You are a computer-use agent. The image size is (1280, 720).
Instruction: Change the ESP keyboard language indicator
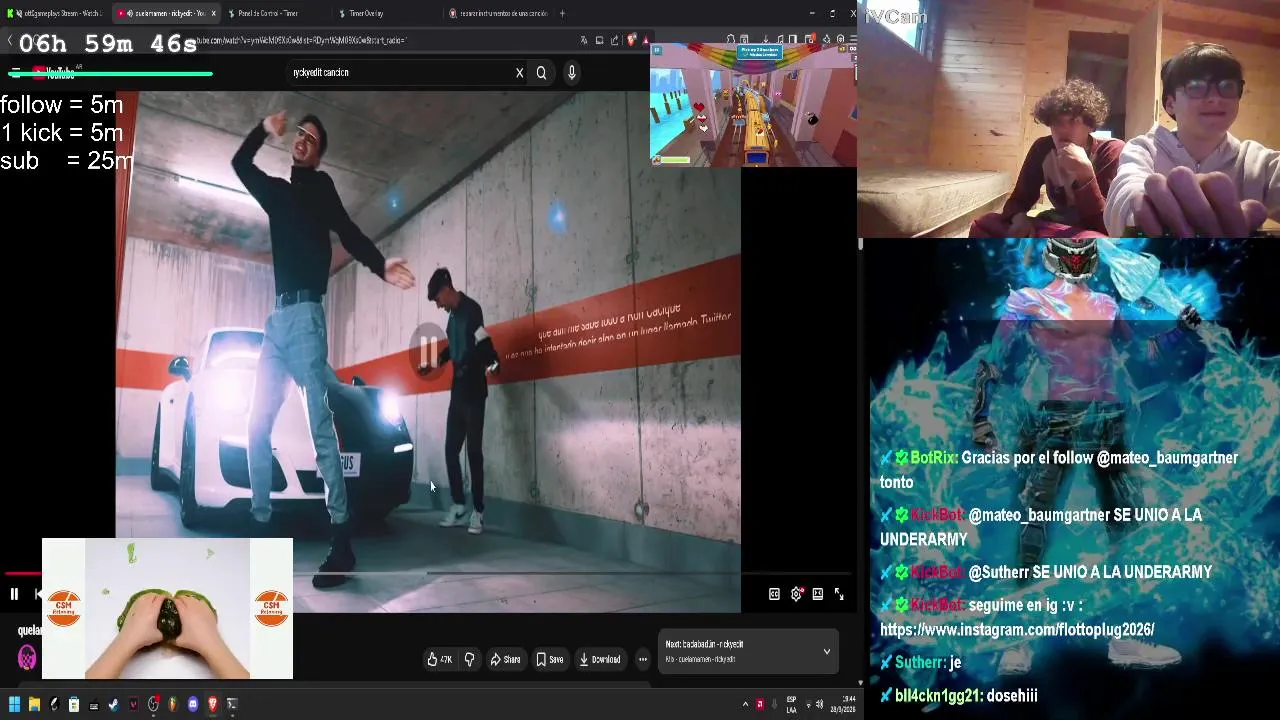coord(791,704)
